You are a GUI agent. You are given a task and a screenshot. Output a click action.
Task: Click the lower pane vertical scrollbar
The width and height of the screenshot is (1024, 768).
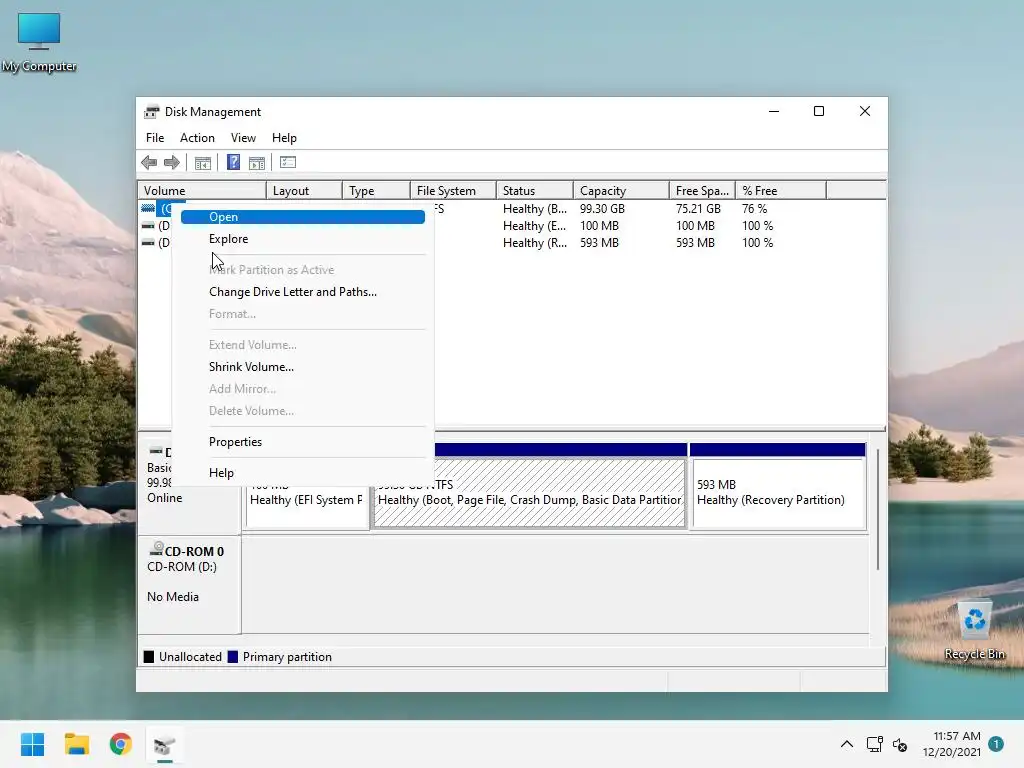click(877, 509)
